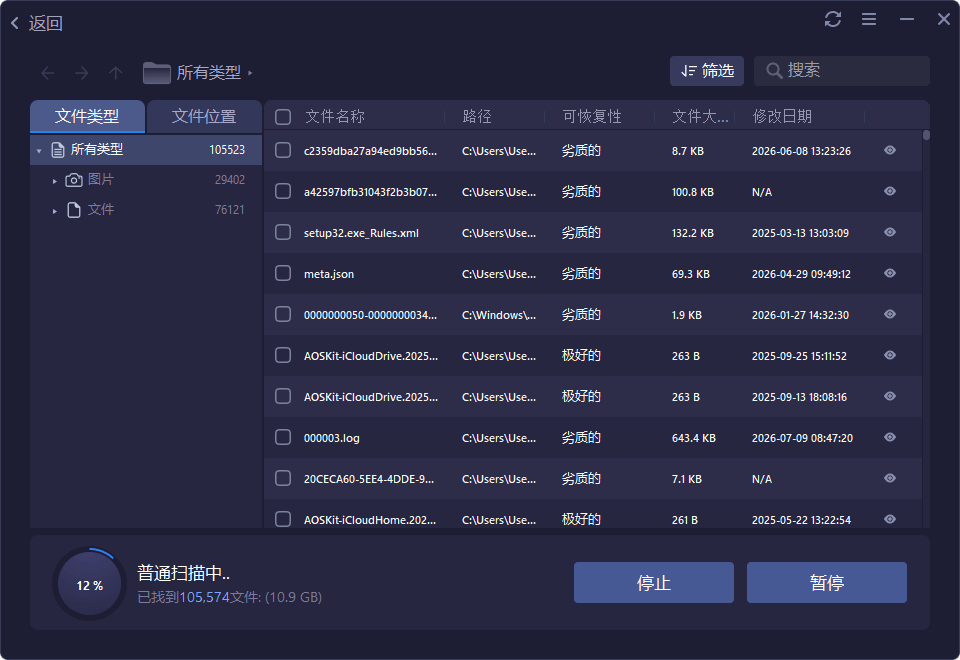Click the document icon beside 所有类型 tree row

[x=58, y=149]
